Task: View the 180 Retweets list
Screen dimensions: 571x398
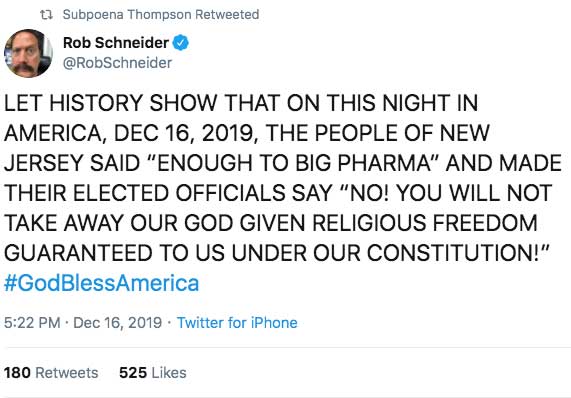Action: tap(51, 373)
